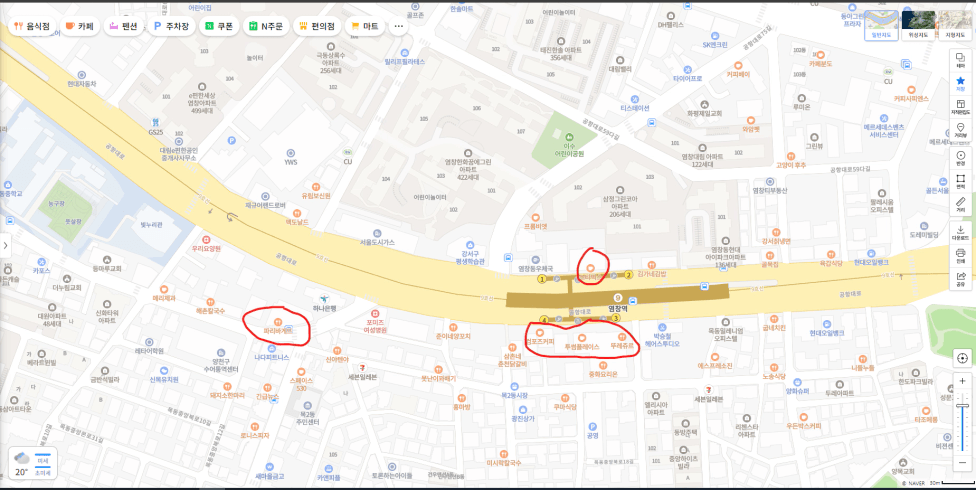The width and height of the screenshot is (976, 490).
Task: Expand the collapsed left side panel
Action: click(6, 245)
